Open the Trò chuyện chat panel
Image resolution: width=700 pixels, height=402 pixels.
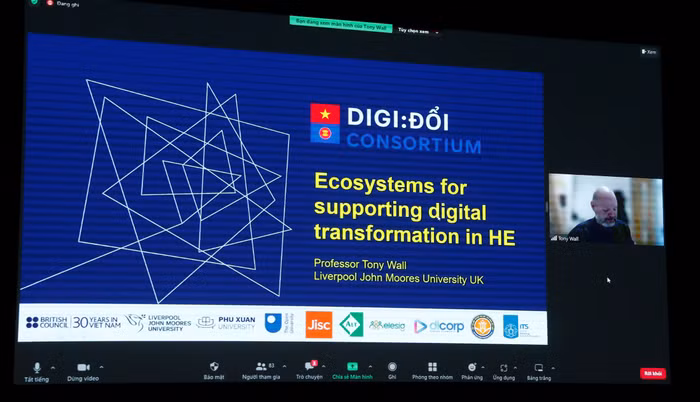point(309,370)
